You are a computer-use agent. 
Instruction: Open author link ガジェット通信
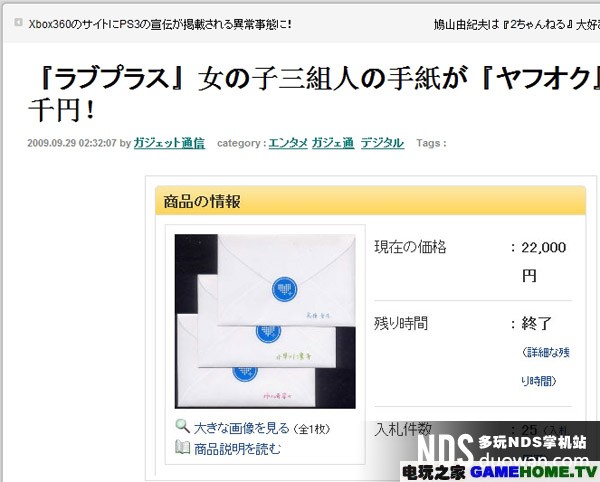pyautogui.click(x=169, y=143)
